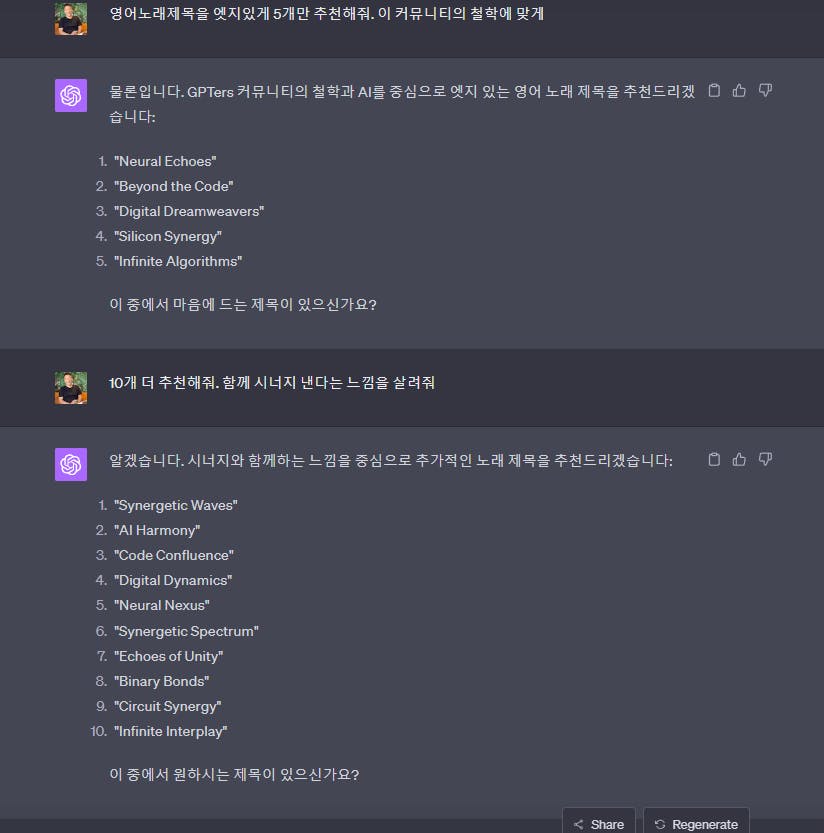Click the "Echoes of Unity" title

point(168,656)
